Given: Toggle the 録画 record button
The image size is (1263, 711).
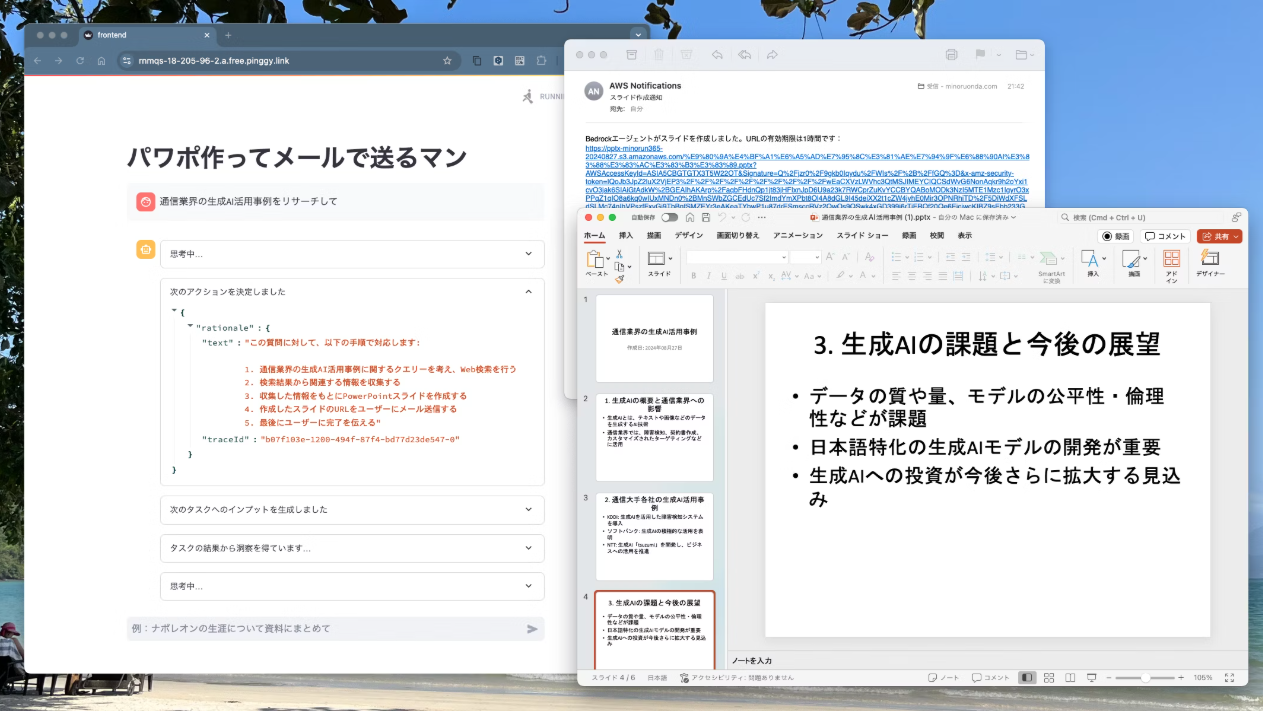Looking at the screenshot, I should [x=1116, y=236].
